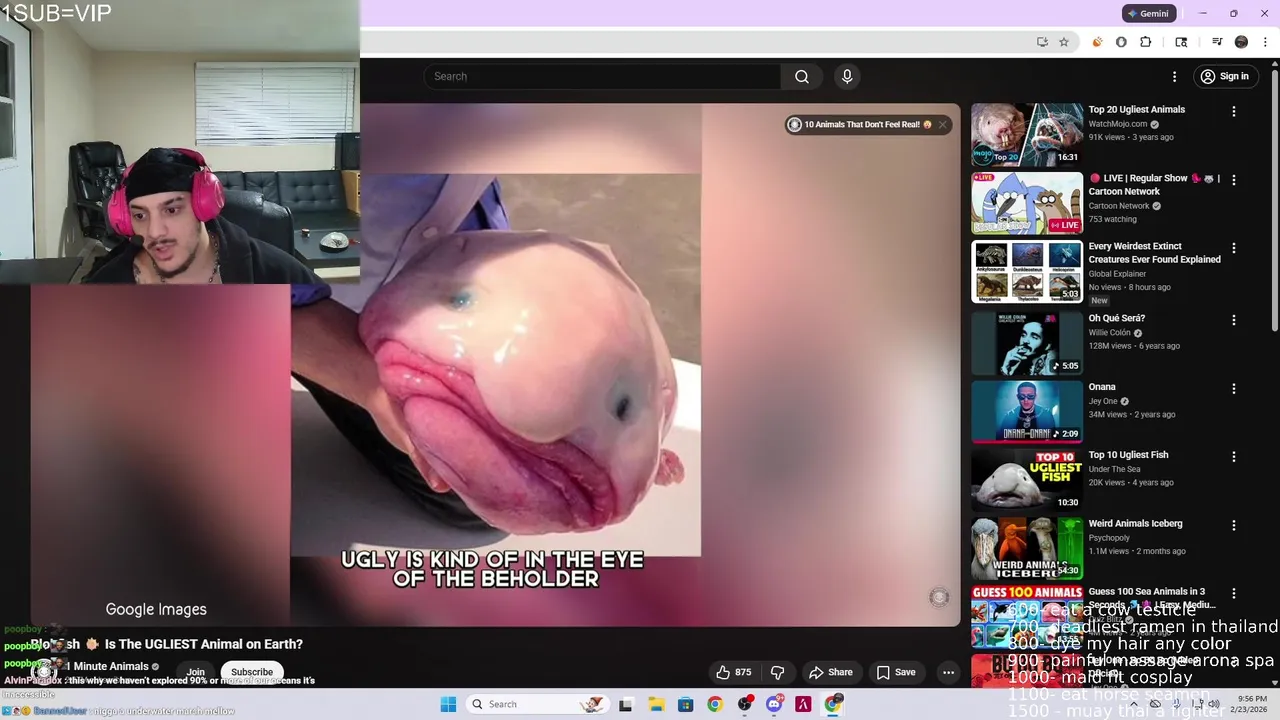Open more actions menu below the video
The image size is (1280, 720).
pos(948,672)
